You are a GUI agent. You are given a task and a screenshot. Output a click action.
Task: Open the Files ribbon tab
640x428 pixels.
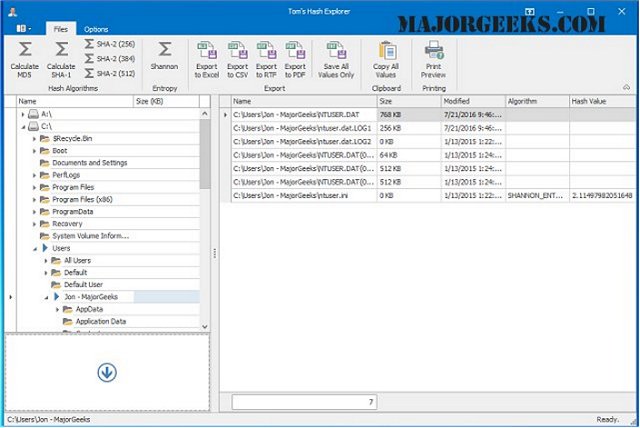(x=61, y=29)
